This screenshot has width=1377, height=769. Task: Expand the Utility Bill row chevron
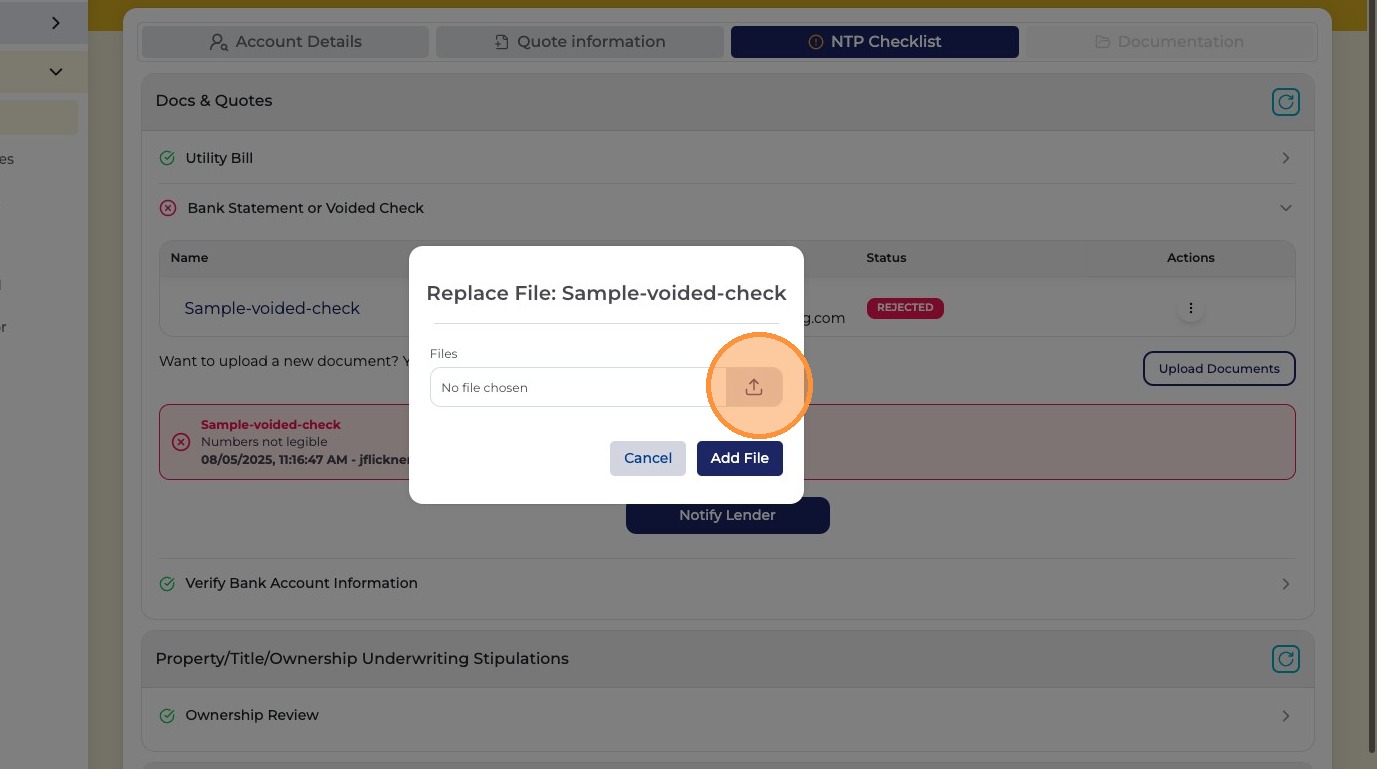coord(1286,158)
